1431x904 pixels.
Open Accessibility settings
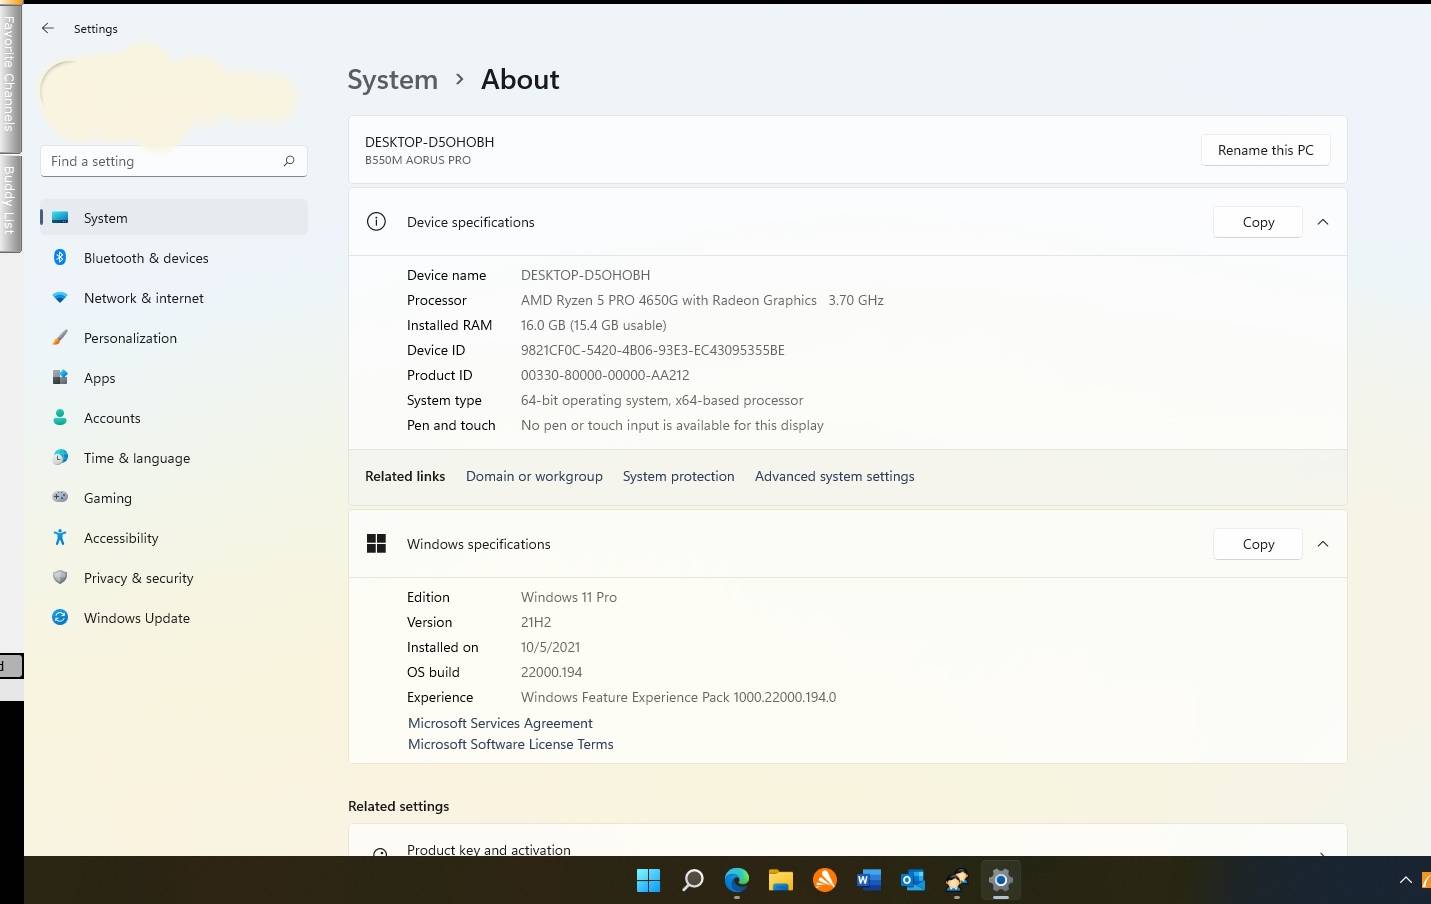[174, 537]
